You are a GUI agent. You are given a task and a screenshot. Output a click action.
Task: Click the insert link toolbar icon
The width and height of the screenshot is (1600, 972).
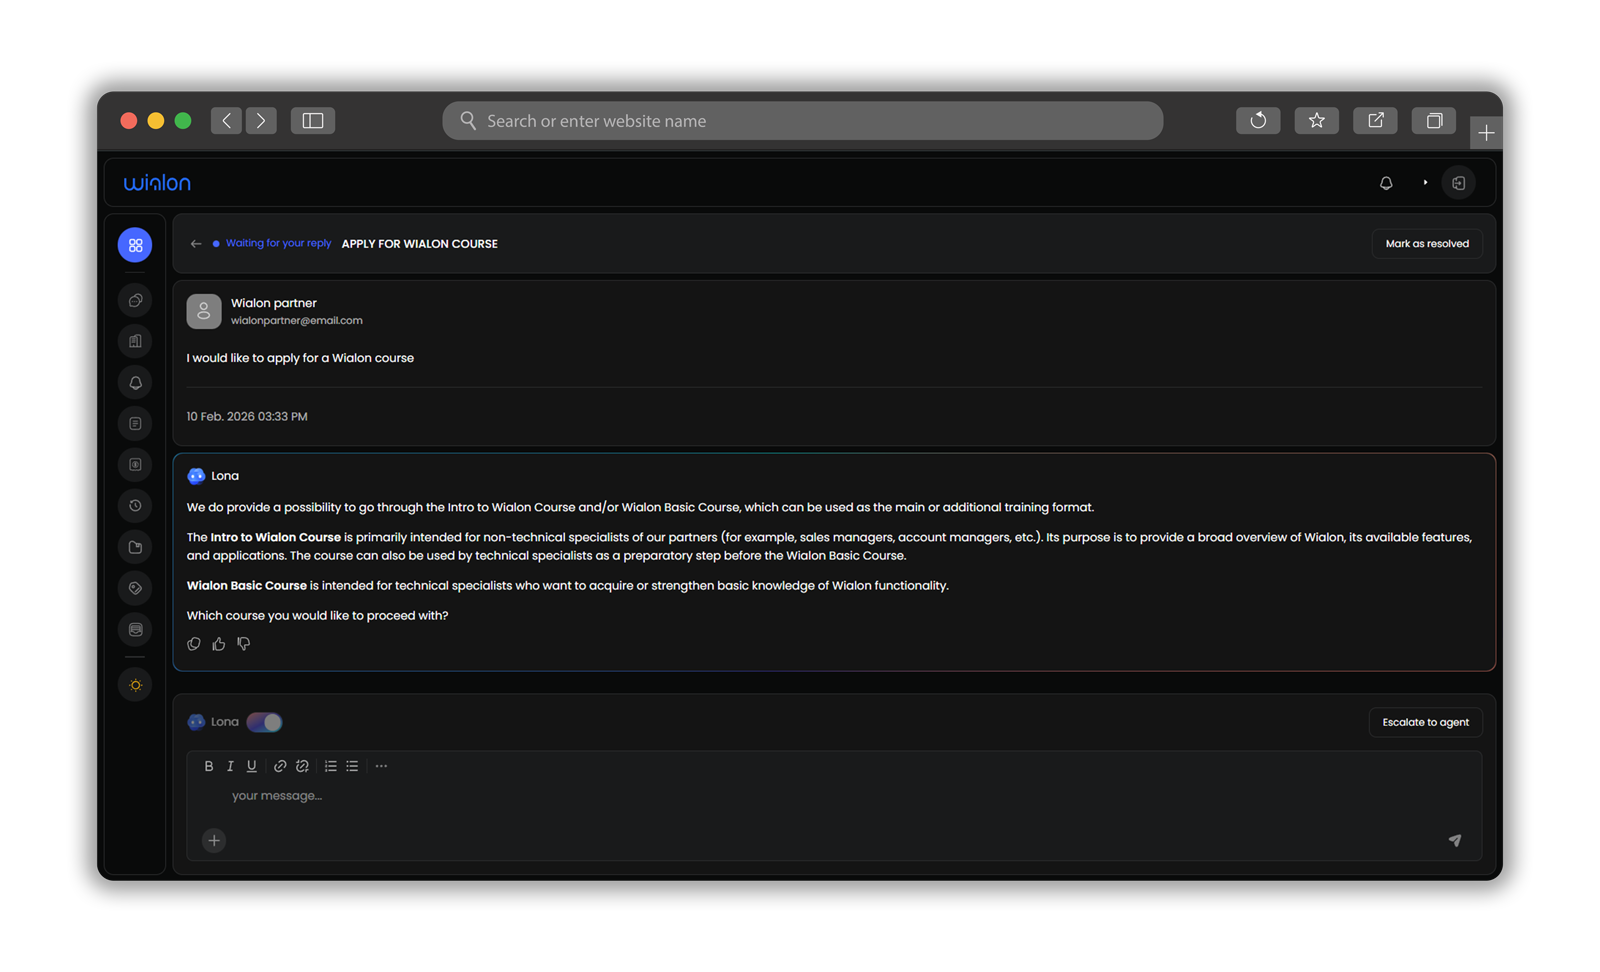coord(280,766)
